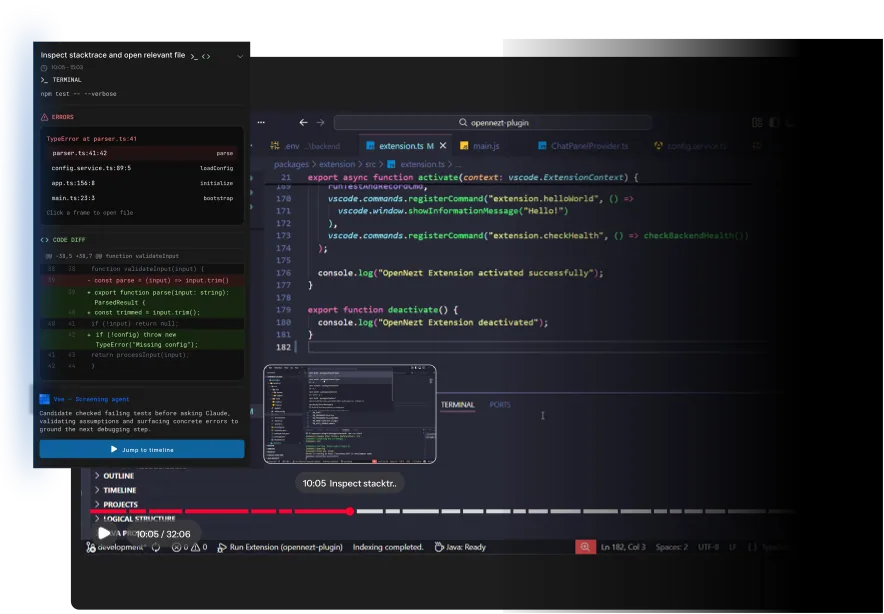Click the '10:05 Inspect stacktr..' tooltip label
This screenshot has height=614, width=884.
click(x=350, y=483)
